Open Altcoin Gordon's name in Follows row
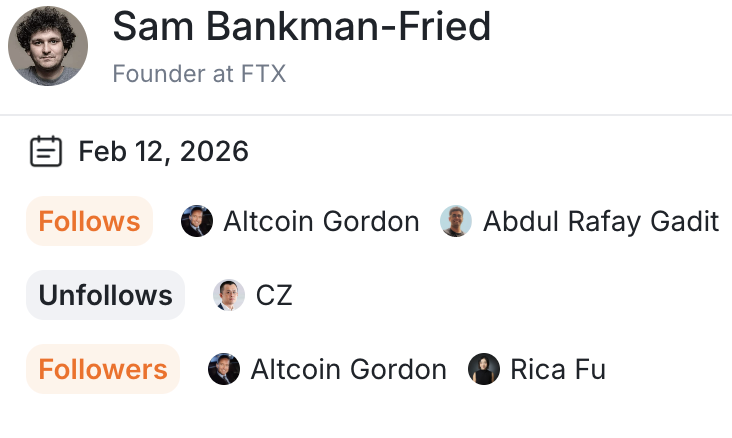 [321, 221]
